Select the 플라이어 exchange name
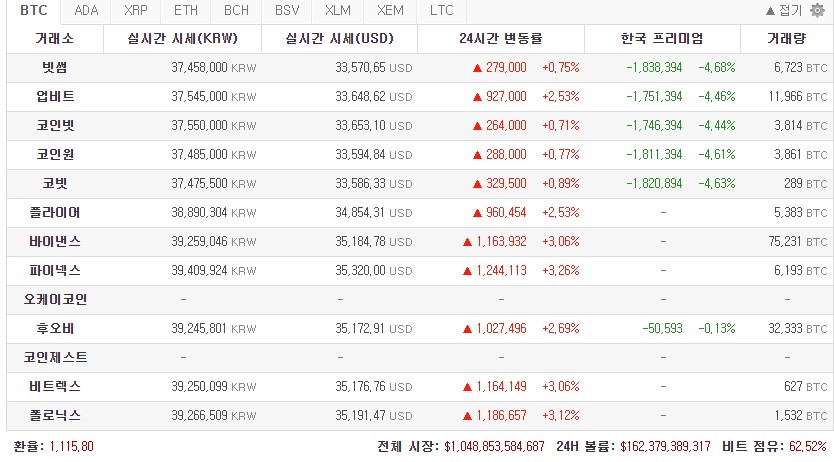Viewport: 834px width, 462px height. [x=55, y=213]
